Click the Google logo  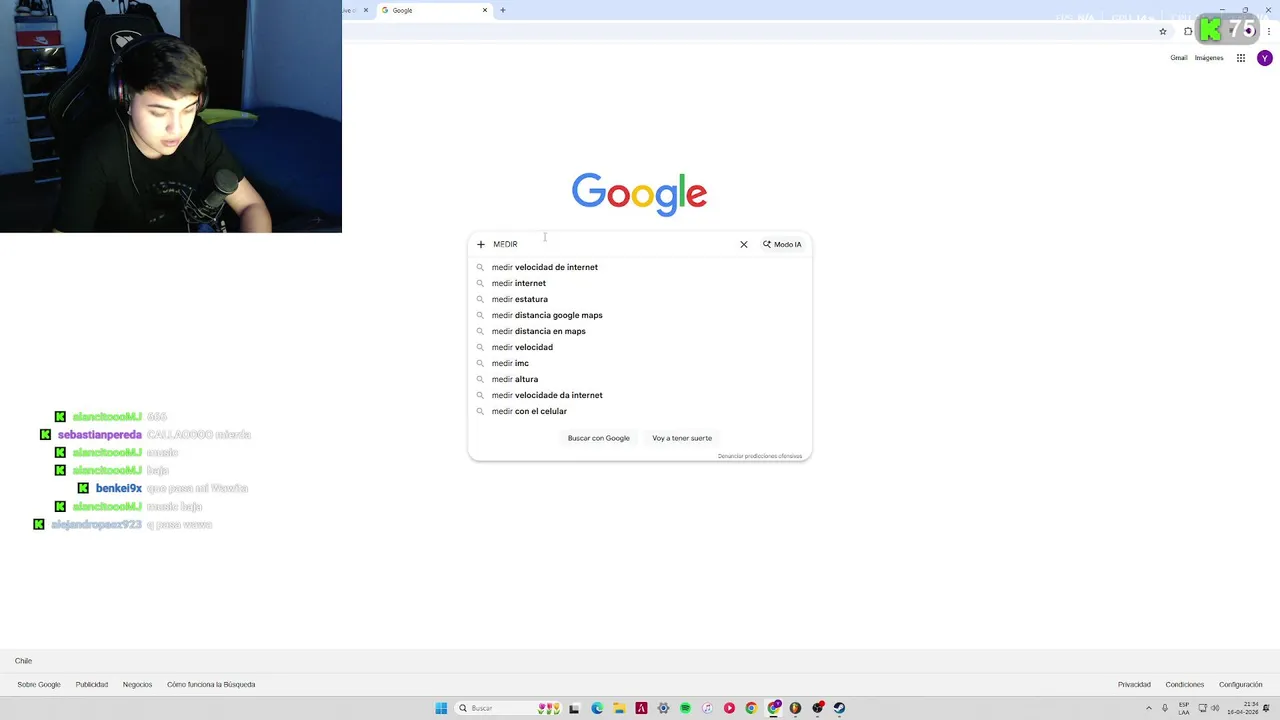coord(639,193)
